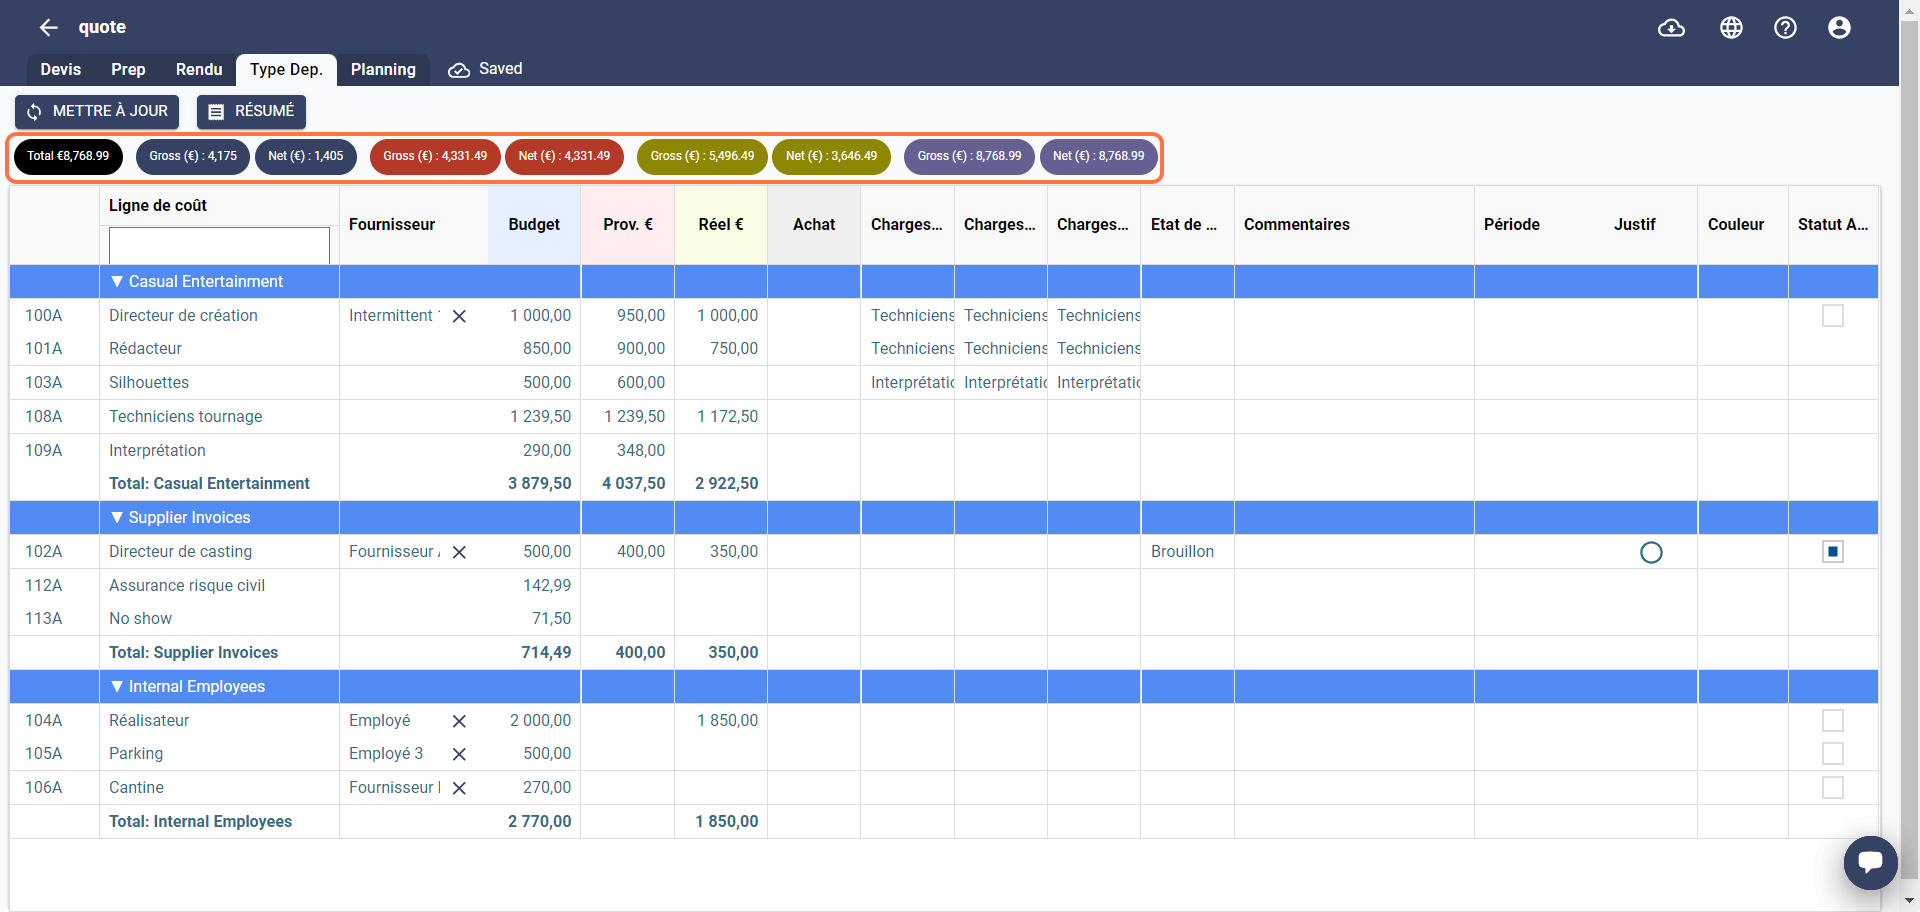Click the vertical scrollbar down arrow
Screen dimensions: 1920x912
[x=1909, y=901]
